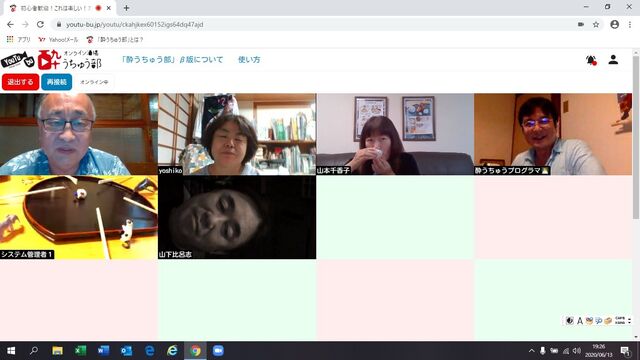Click browser forward arrow
The width and height of the screenshot is (640, 360).
pyautogui.click(x=25, y=24)
